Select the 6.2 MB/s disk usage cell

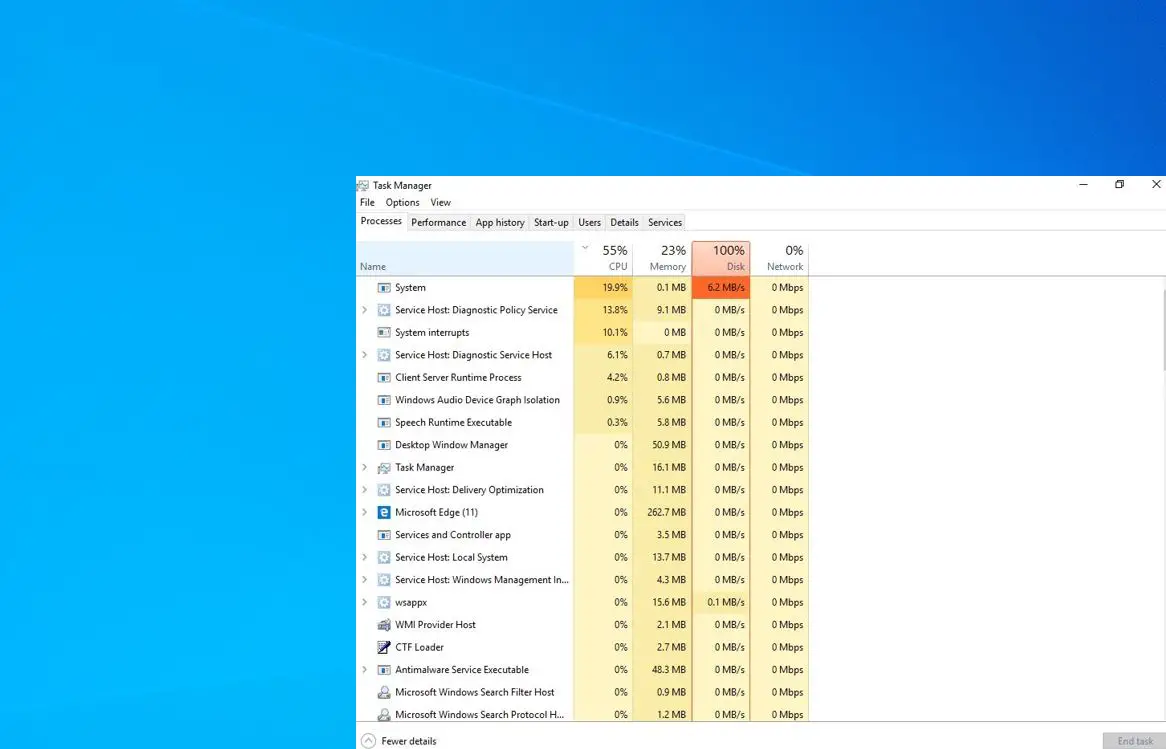point(721,288)
